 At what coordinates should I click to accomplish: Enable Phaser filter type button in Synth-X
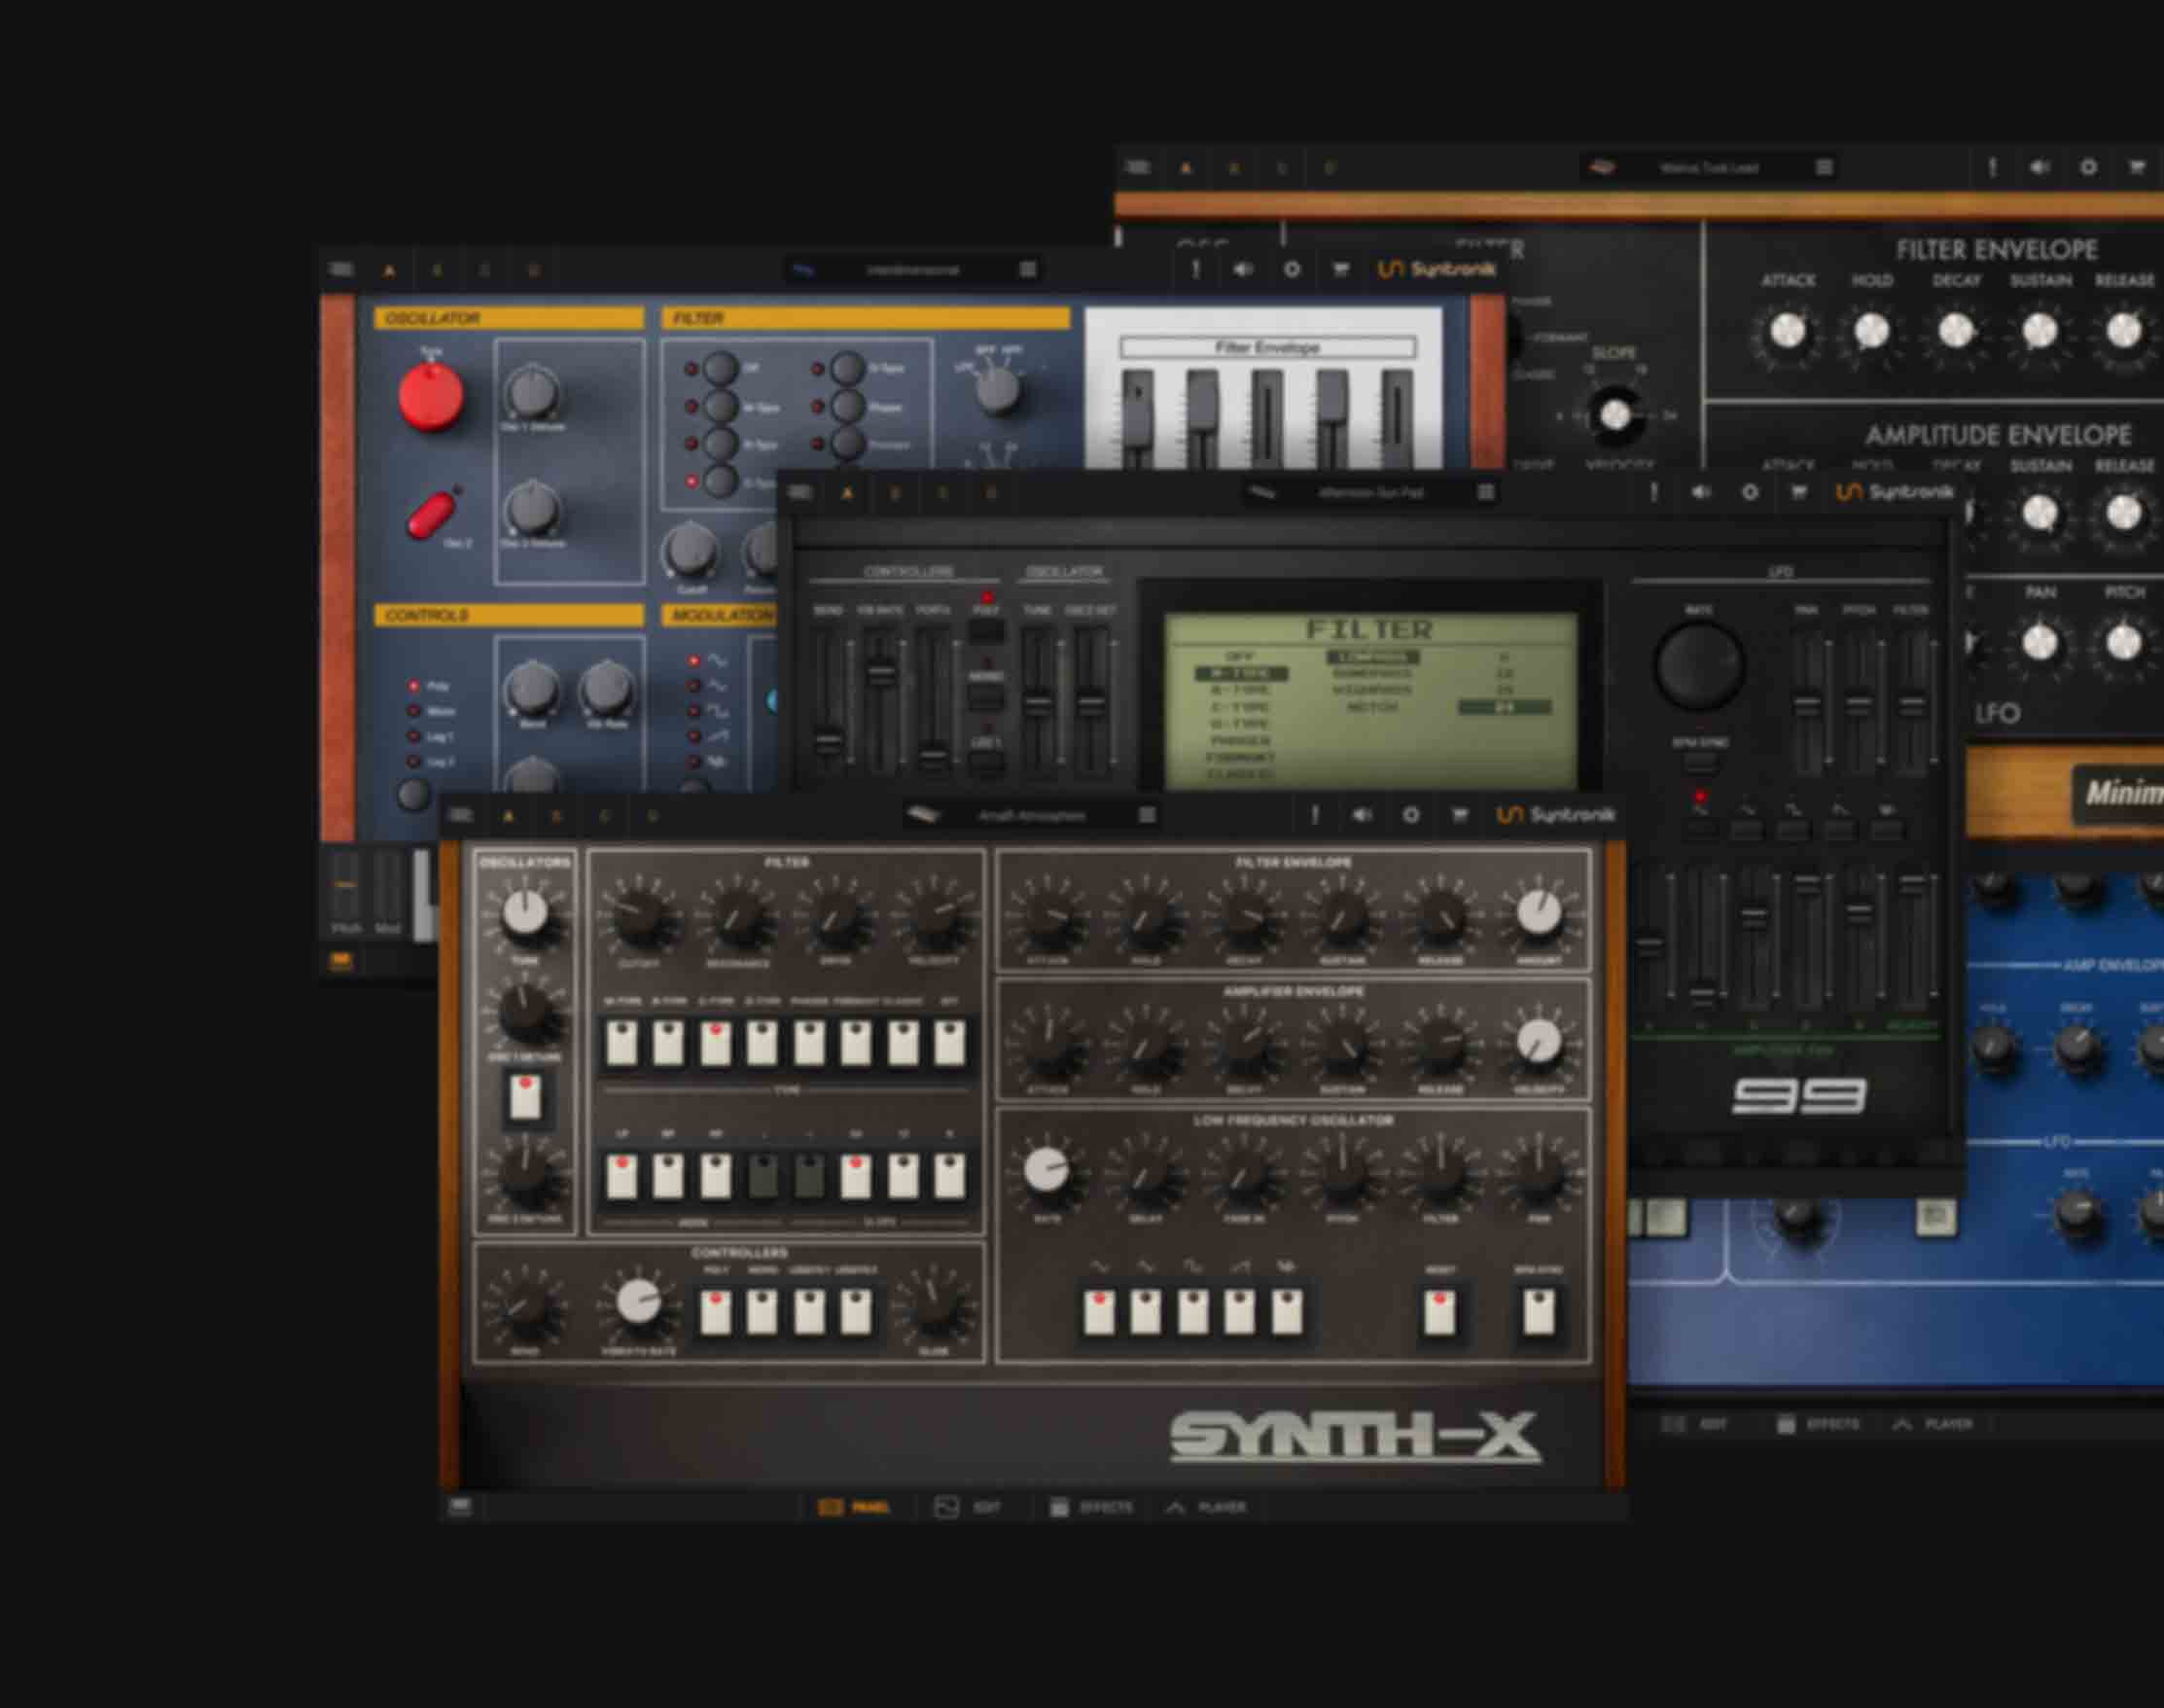pyautogui.click(x=809, y=1043)
